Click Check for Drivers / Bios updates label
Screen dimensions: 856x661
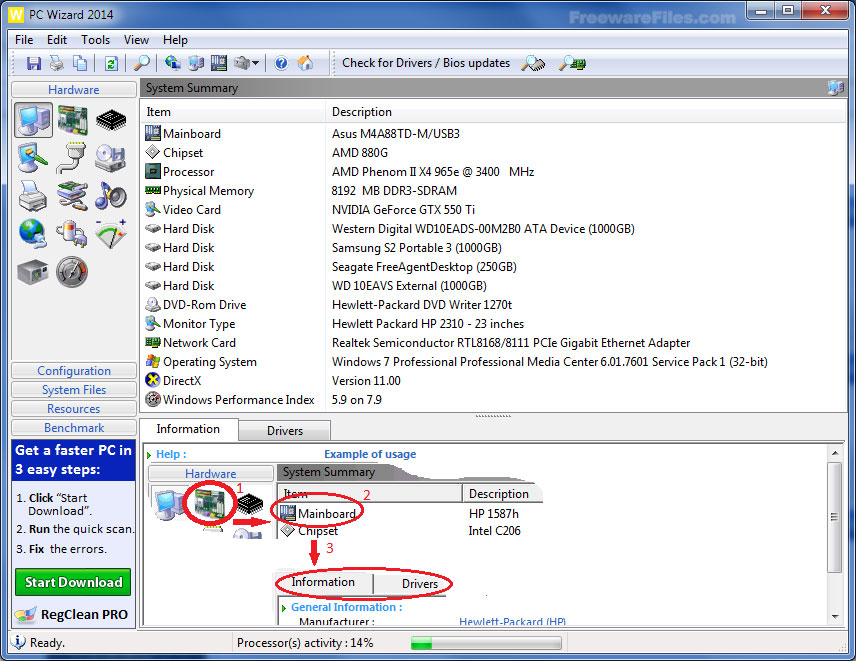click(x=426, y=63)
